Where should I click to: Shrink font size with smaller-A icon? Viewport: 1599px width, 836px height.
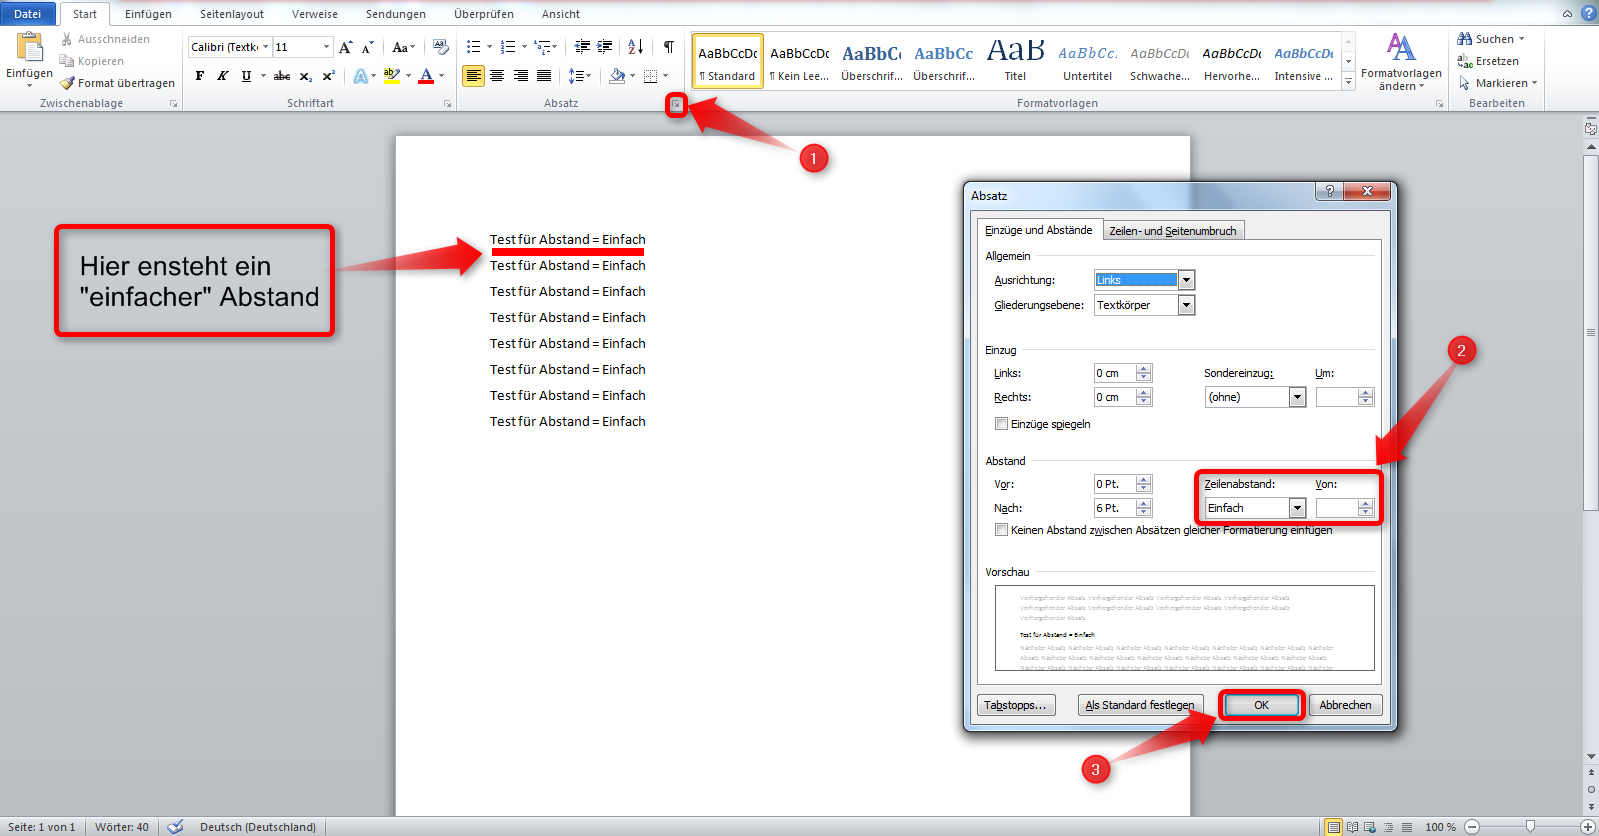pyautogui.click(x=368, y=47)
